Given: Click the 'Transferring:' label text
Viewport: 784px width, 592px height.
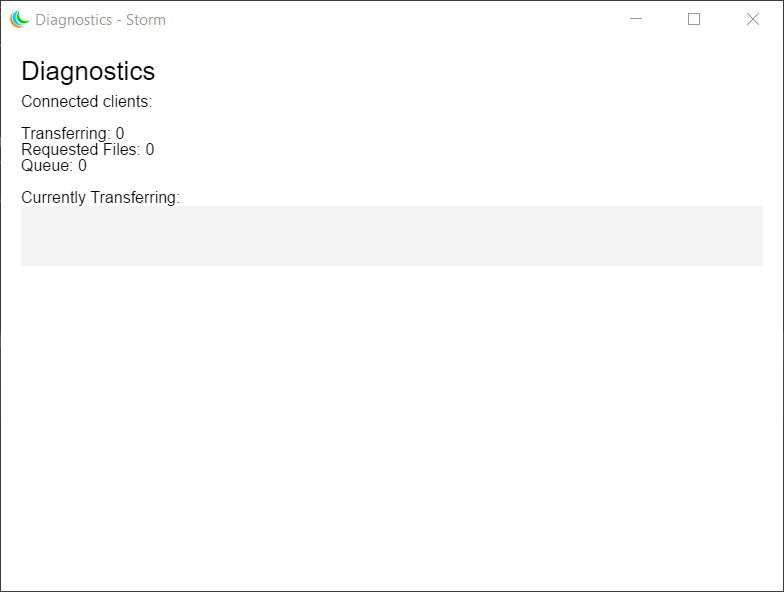Looking at the screenshot, I should (66, 134).
